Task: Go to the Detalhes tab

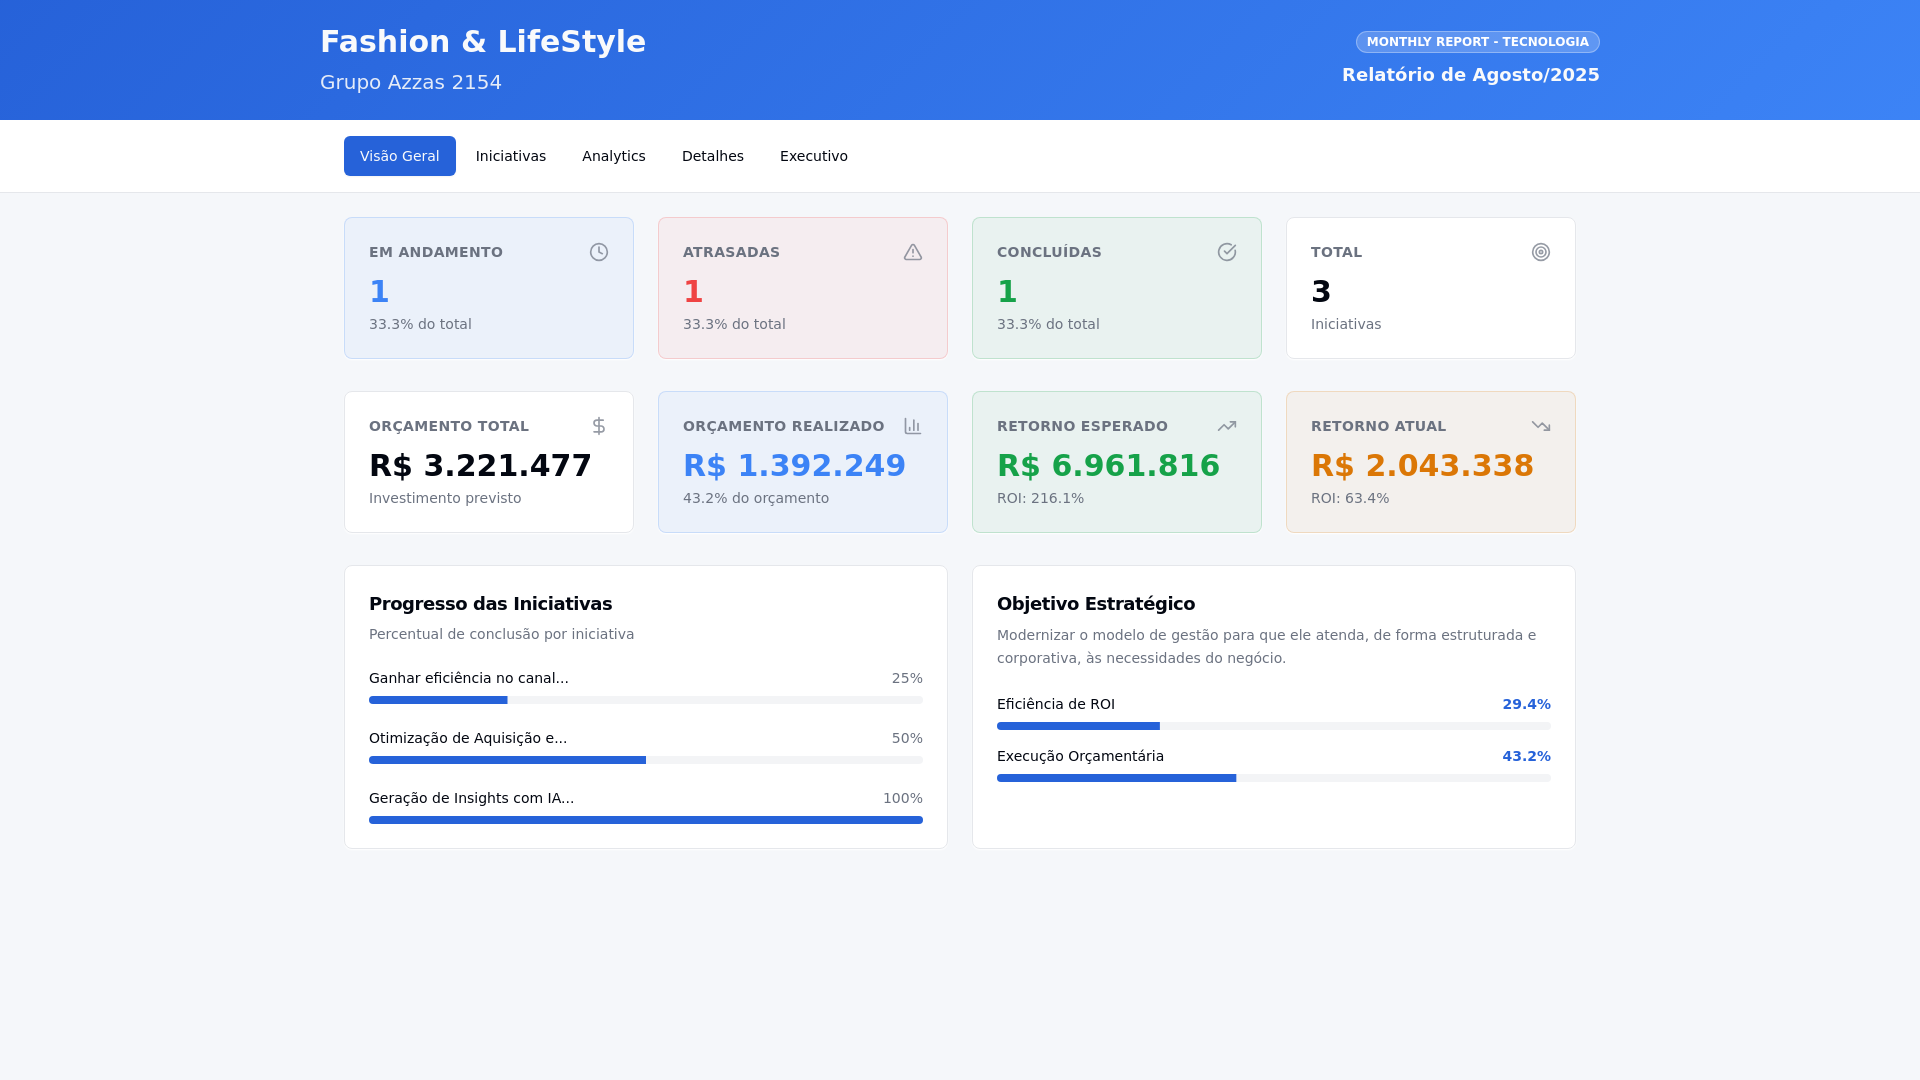Action: tap(713, 156)
